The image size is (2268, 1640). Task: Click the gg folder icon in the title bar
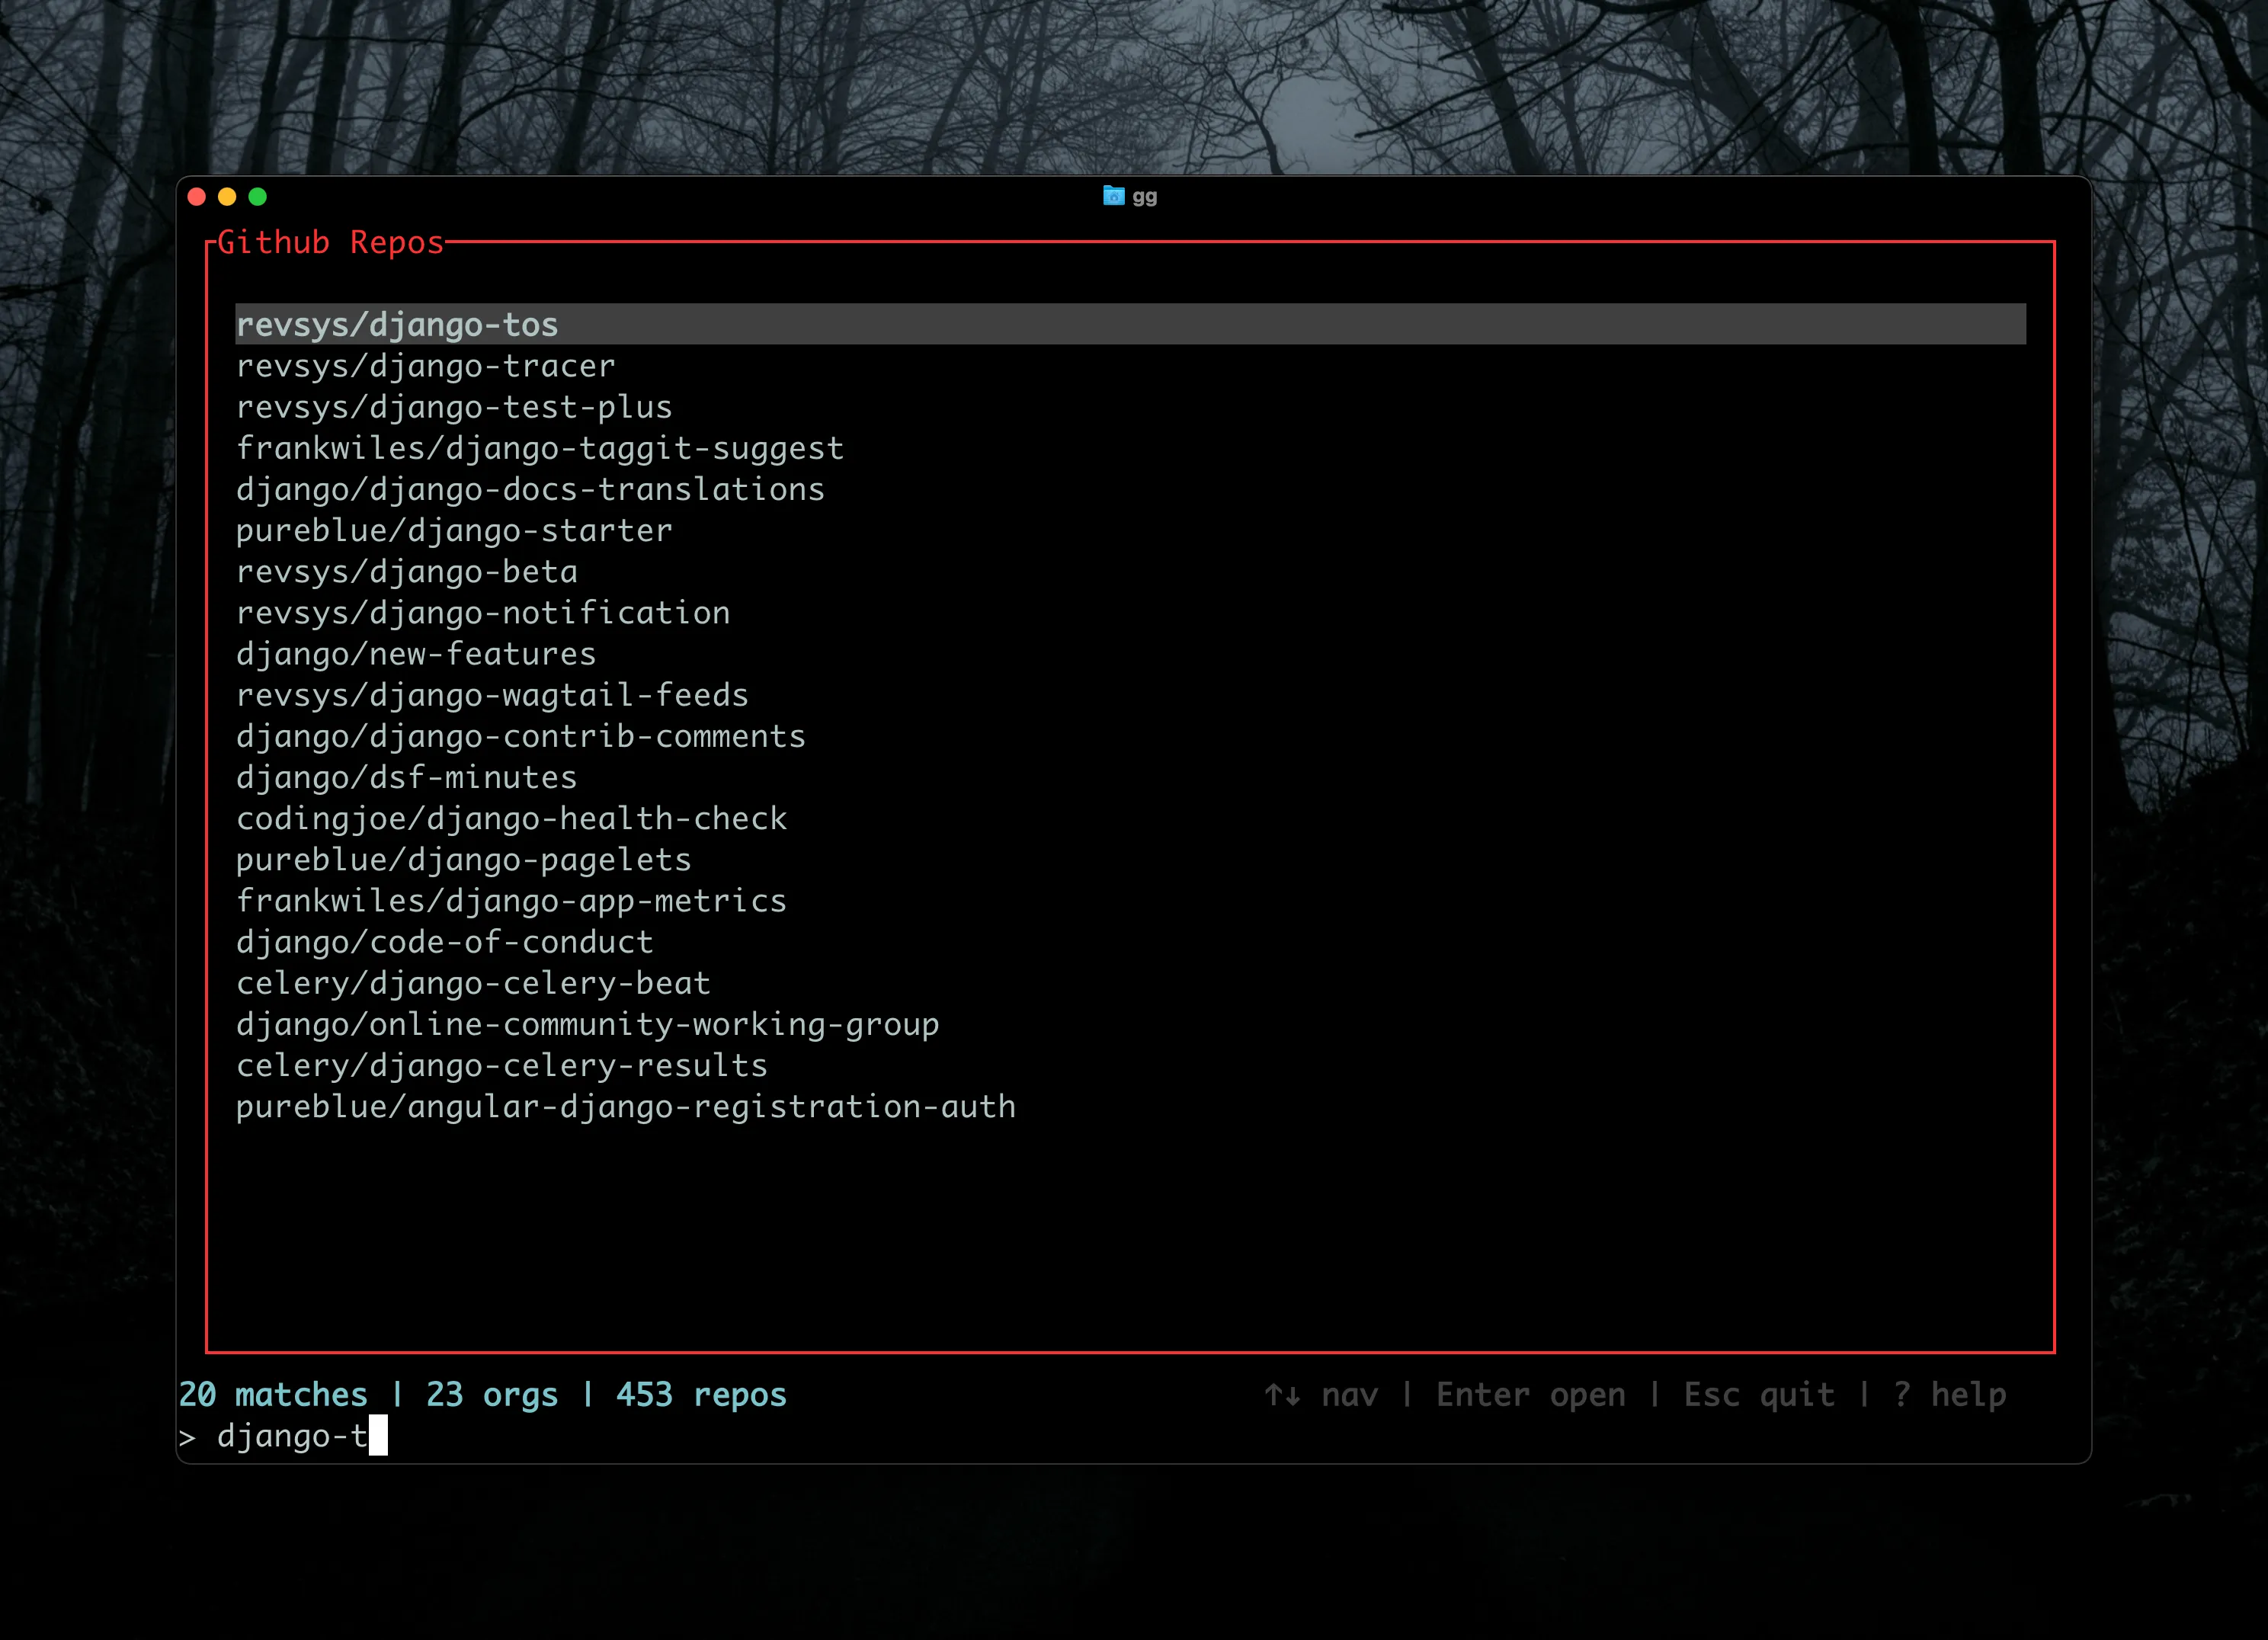coord(1113,196)
